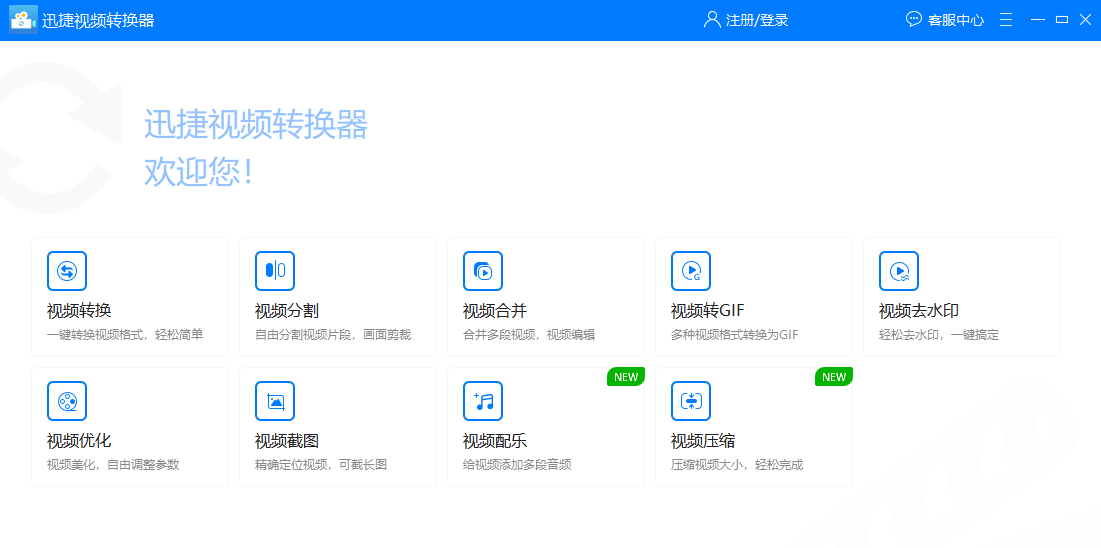Image resolution: width=1101 pixels, height=548 pixels.
Task: Click the 视频截图 screenshot icon
Action: tap(275, 401)
